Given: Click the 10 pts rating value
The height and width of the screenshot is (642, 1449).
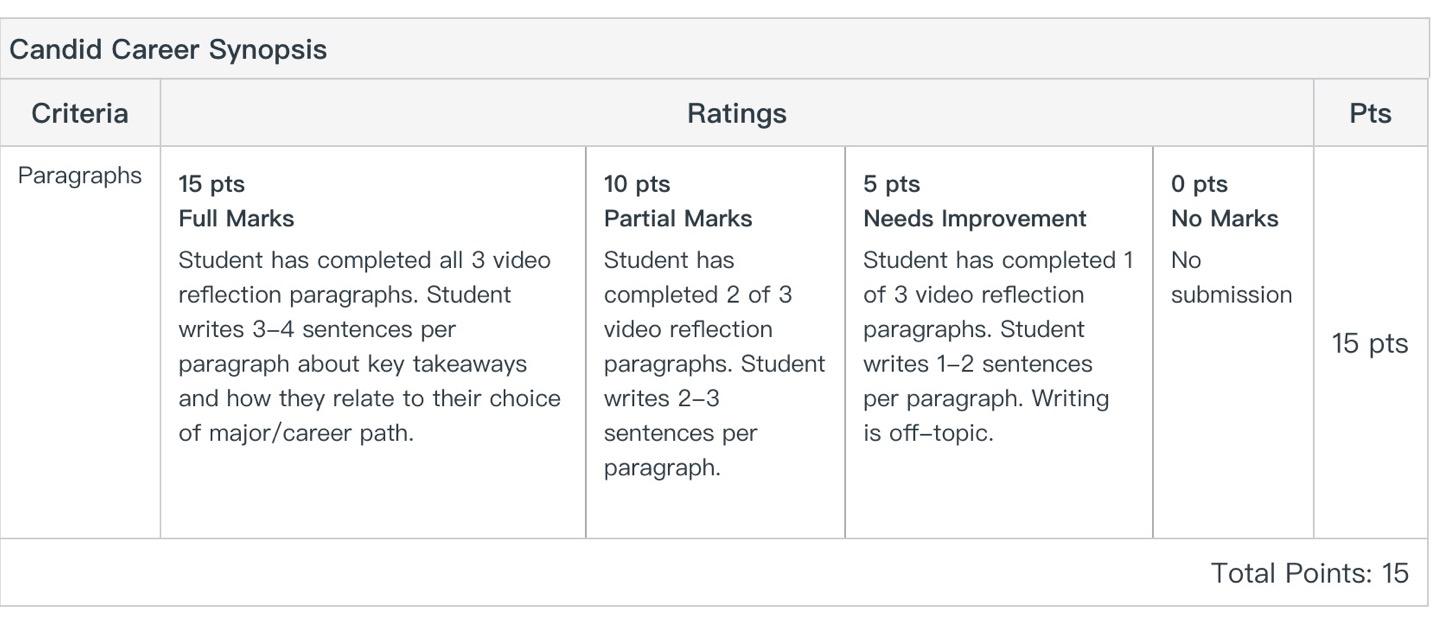Looking at the screenshot, I should point(637,184).
